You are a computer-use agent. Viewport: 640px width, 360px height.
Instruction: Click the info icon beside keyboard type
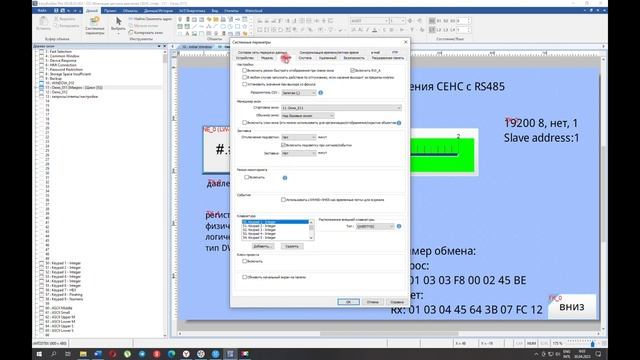click(399, 226)
